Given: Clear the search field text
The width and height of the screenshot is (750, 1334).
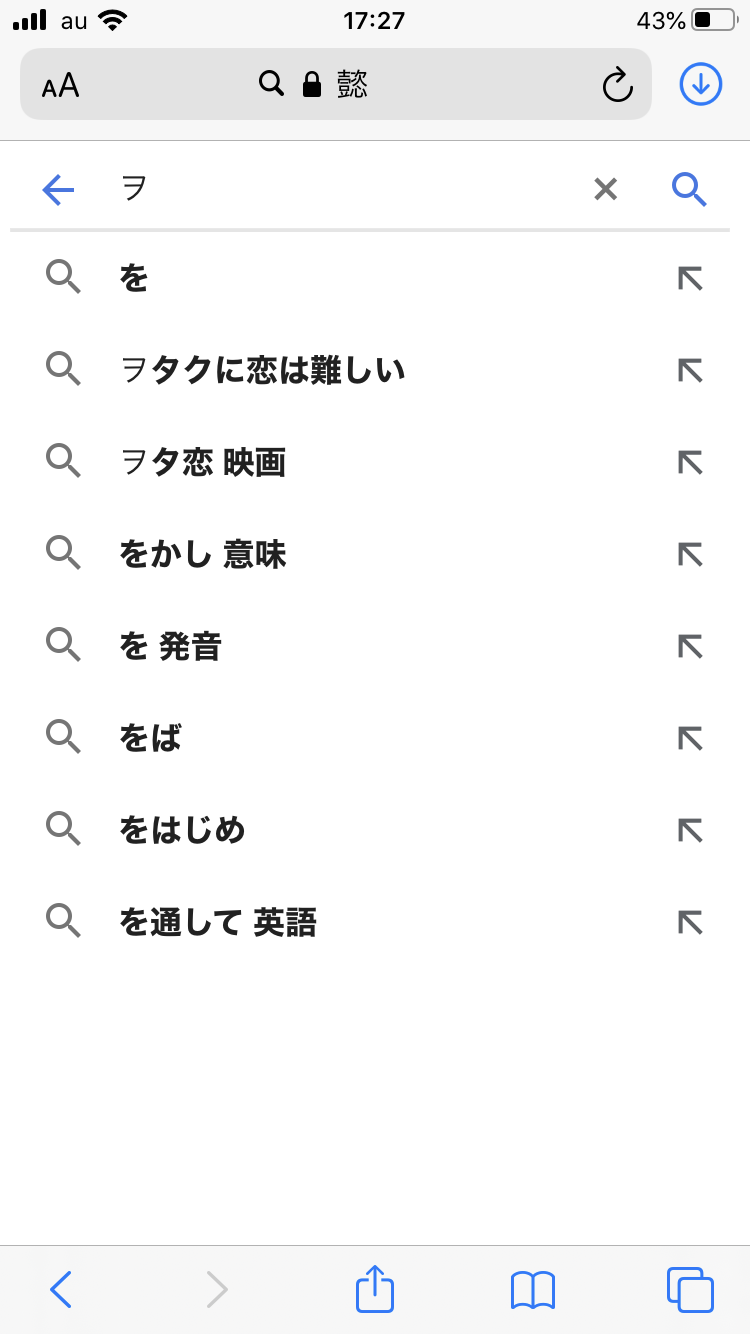Looking at the screenshot, I should pos(605,188).
